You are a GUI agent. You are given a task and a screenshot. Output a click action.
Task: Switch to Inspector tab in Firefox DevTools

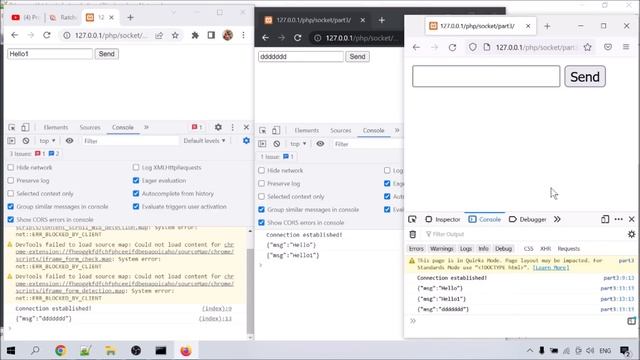click(x=443, y=220)
